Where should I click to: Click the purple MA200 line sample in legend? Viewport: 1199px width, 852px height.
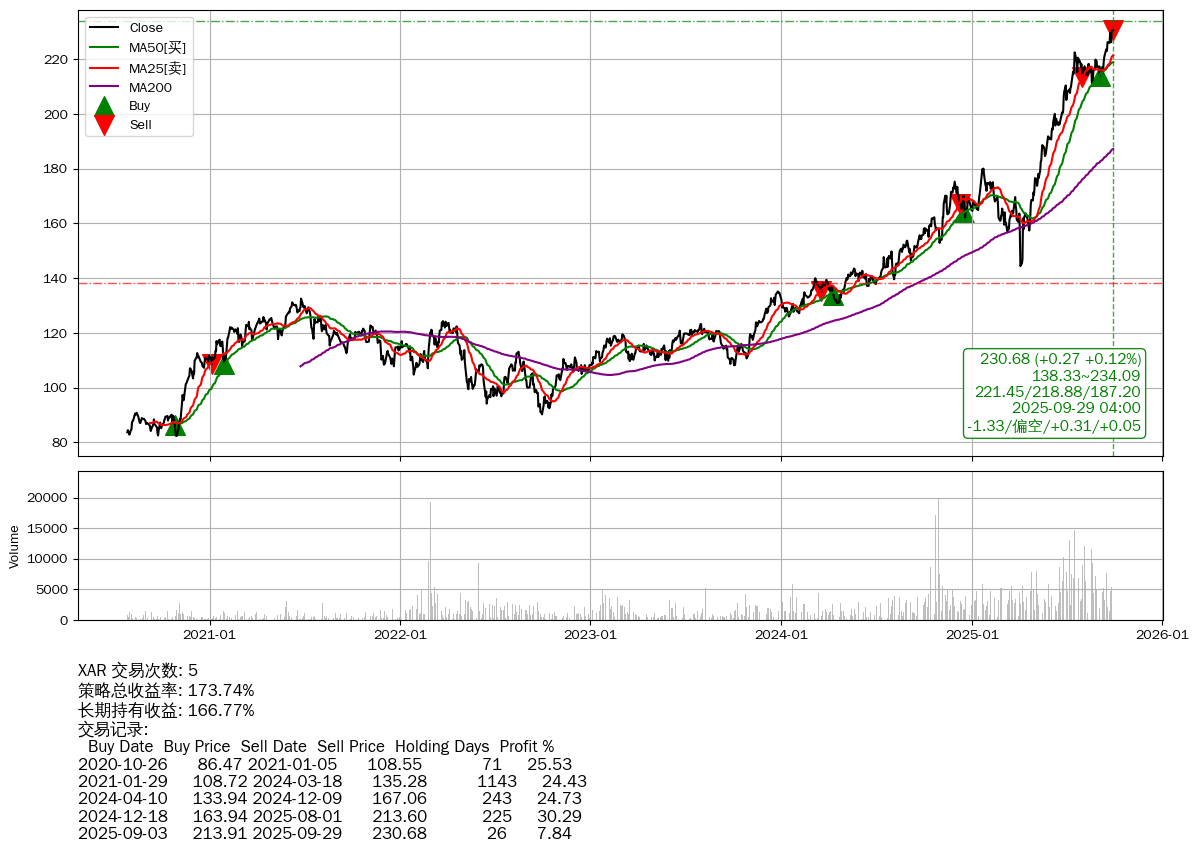(104, 88)
